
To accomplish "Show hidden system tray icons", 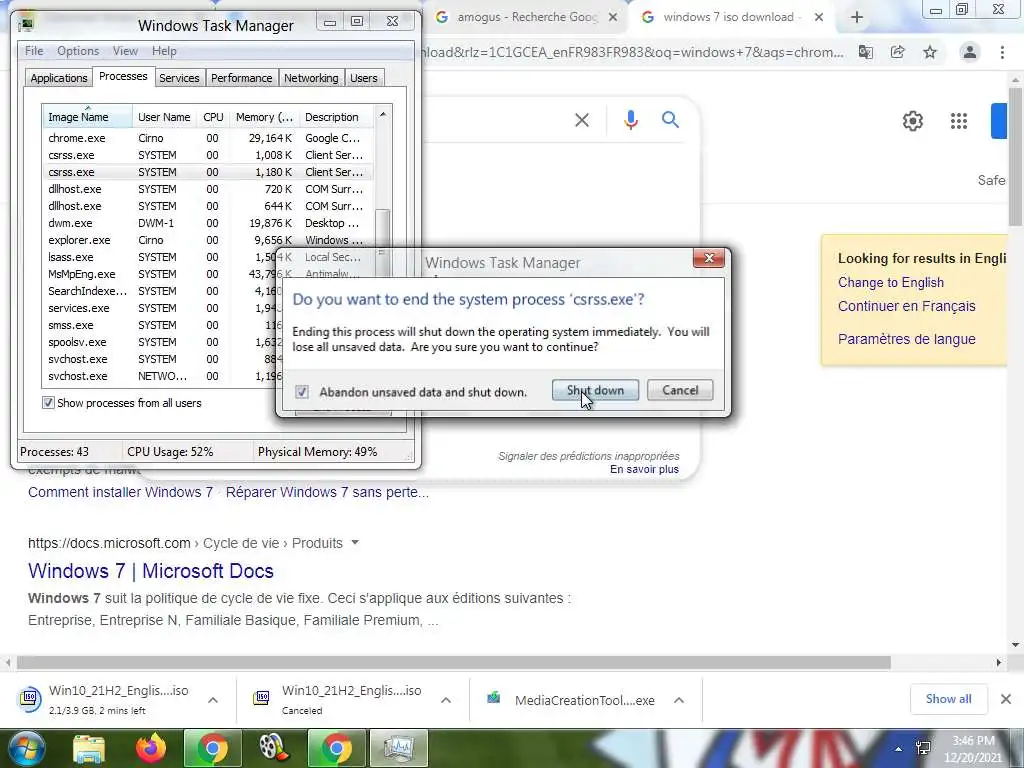I will (x=899, y=749).
